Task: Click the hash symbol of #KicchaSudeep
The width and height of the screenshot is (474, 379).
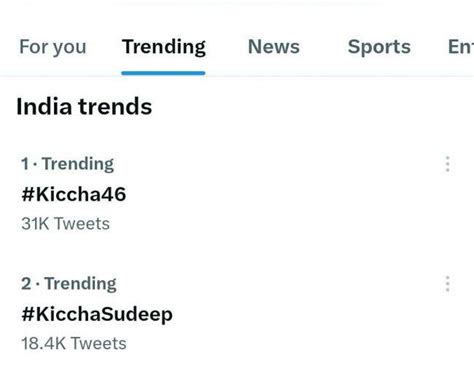Action: pyautogui.click(x=28, y=314)
